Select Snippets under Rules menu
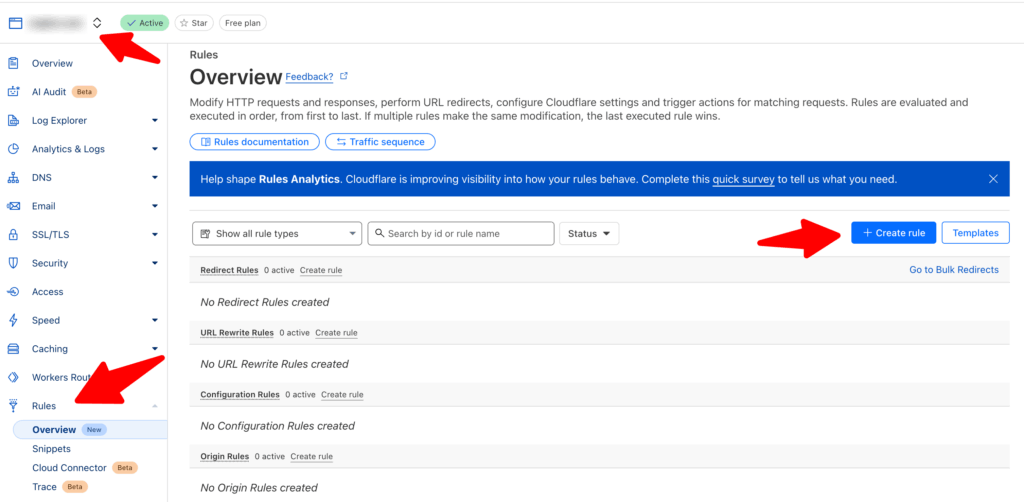1024x502 pixels. point(52,449)
